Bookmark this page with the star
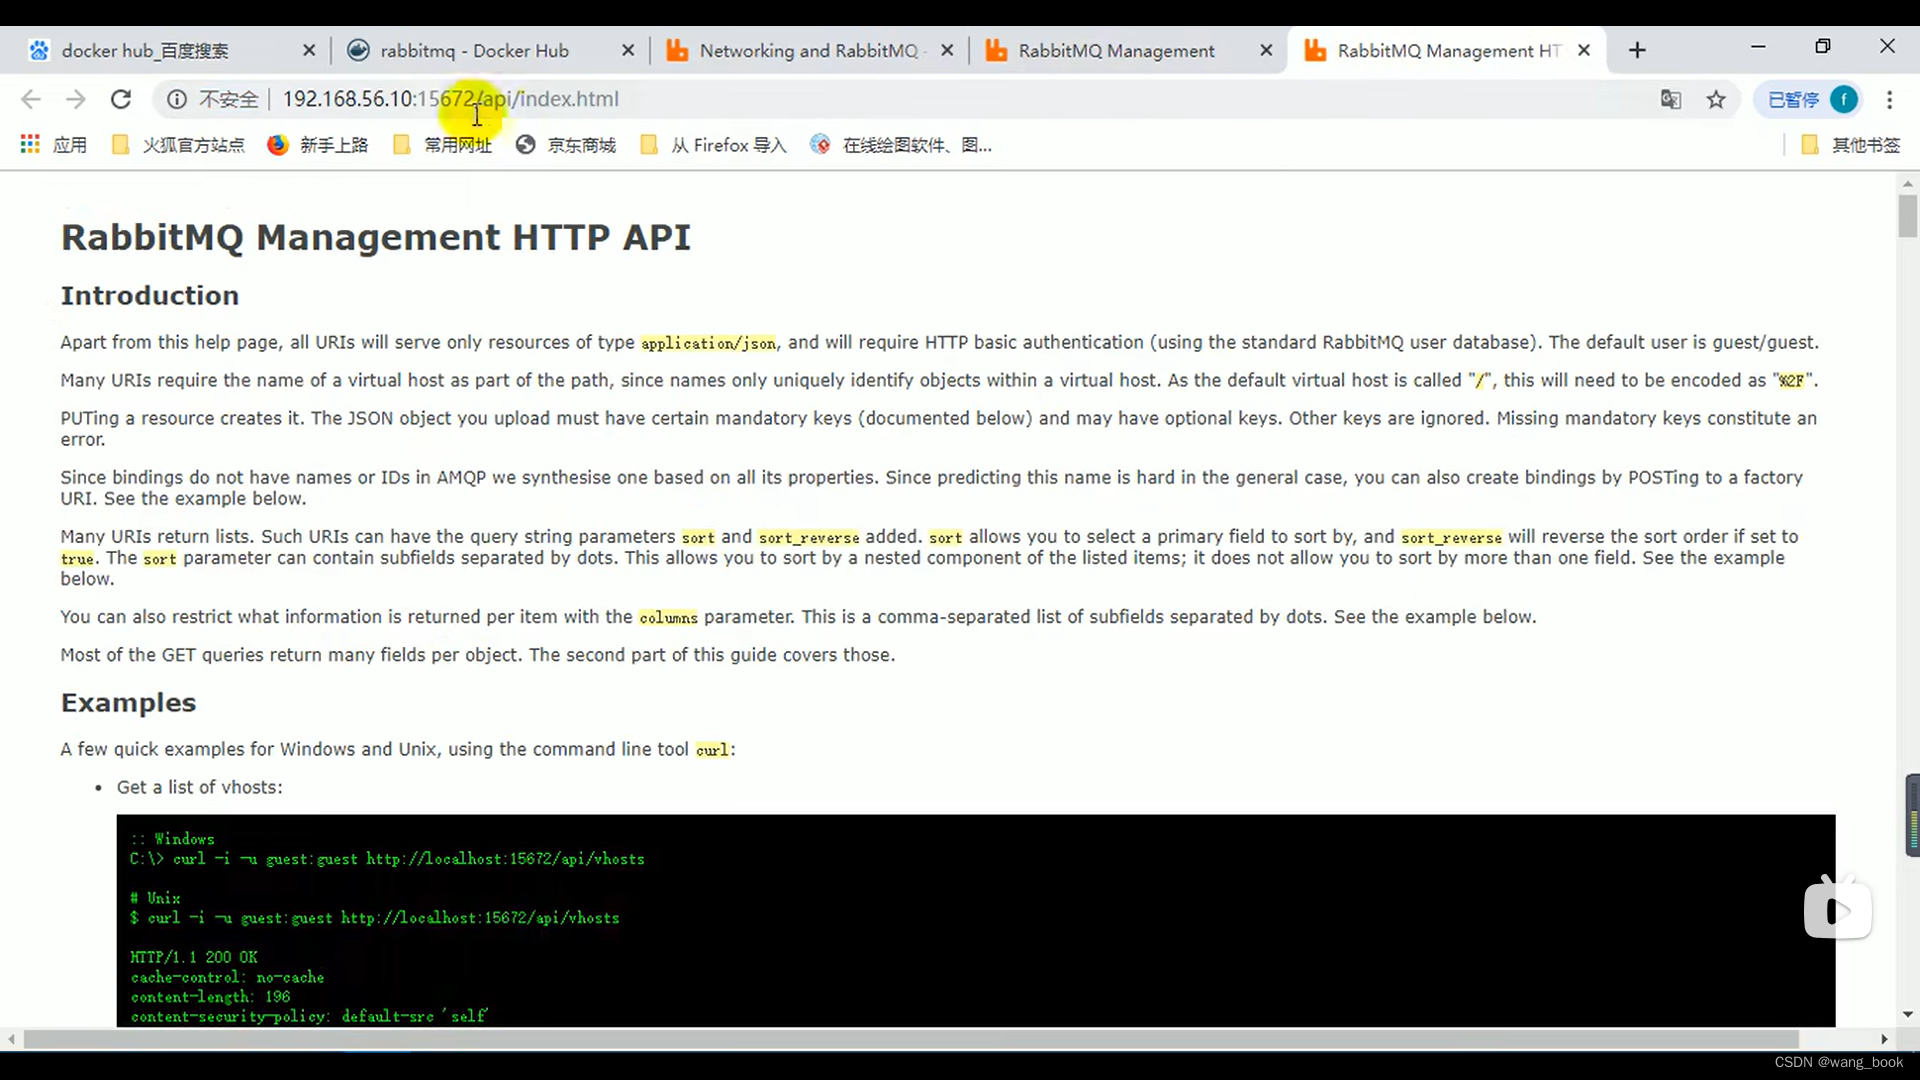Screen dimensions: 1920x1080 (x=1716, y=99)
